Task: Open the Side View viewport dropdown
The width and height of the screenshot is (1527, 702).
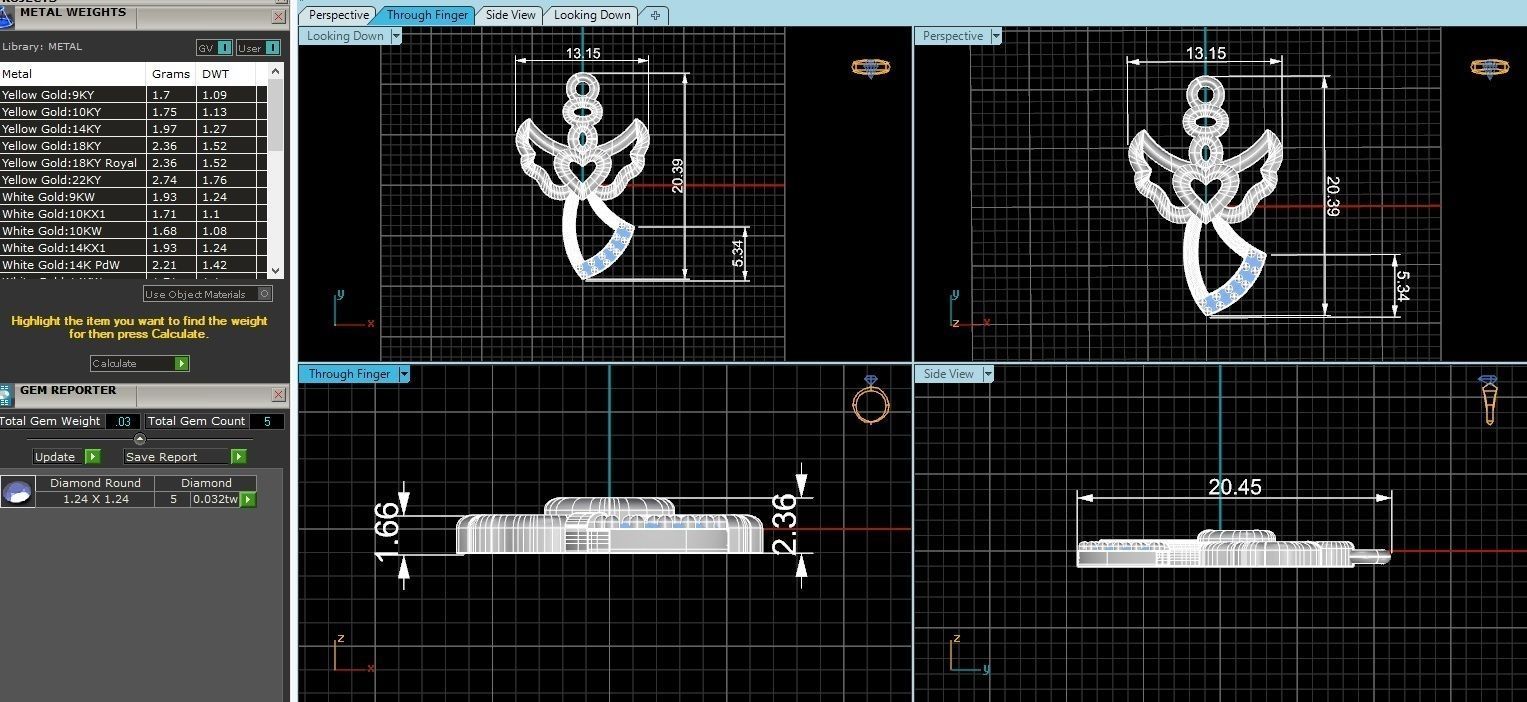Action: [988, 374]
